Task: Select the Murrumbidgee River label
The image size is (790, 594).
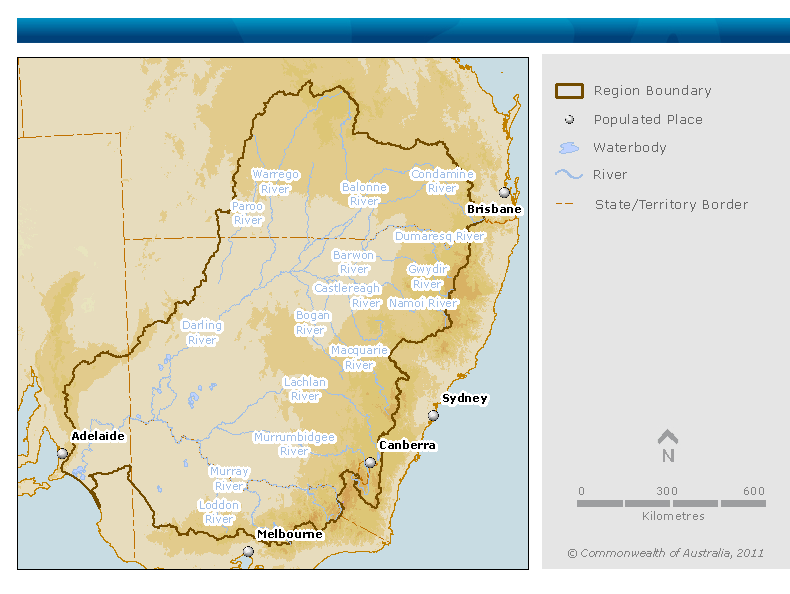Action: (x=294, y=444)
